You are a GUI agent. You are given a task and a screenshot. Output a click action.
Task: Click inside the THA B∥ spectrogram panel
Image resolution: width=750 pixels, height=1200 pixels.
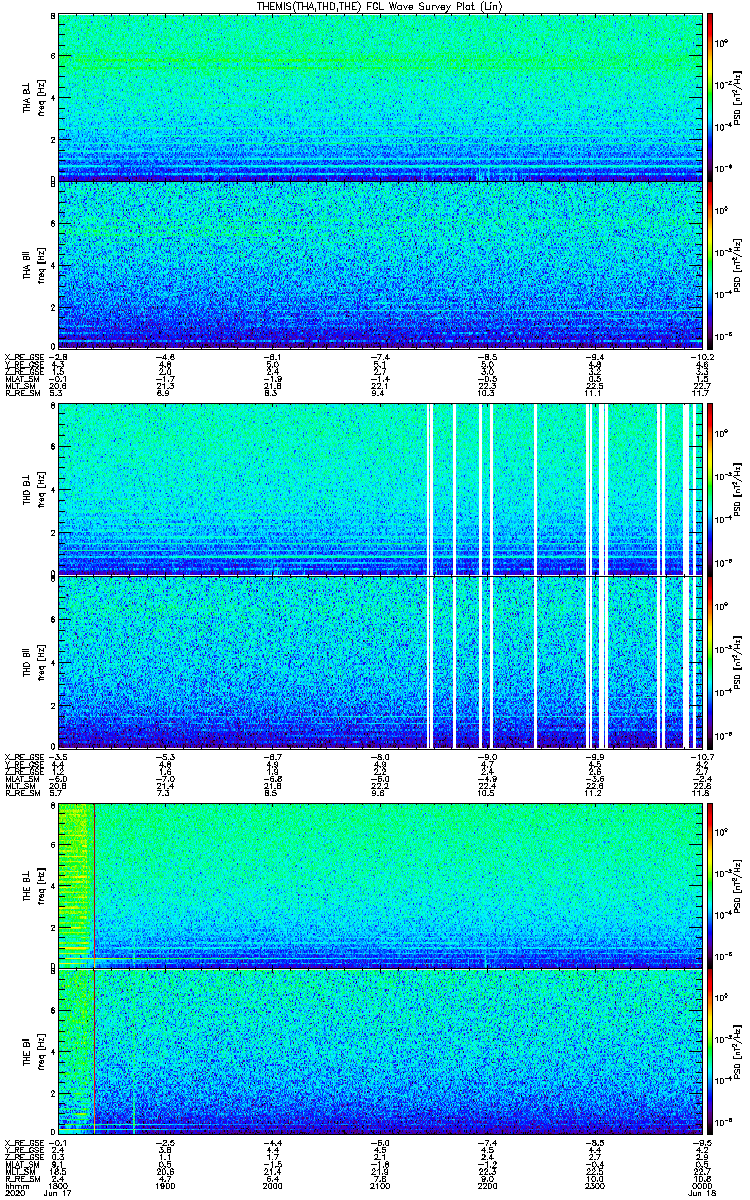tap(381, 265)
